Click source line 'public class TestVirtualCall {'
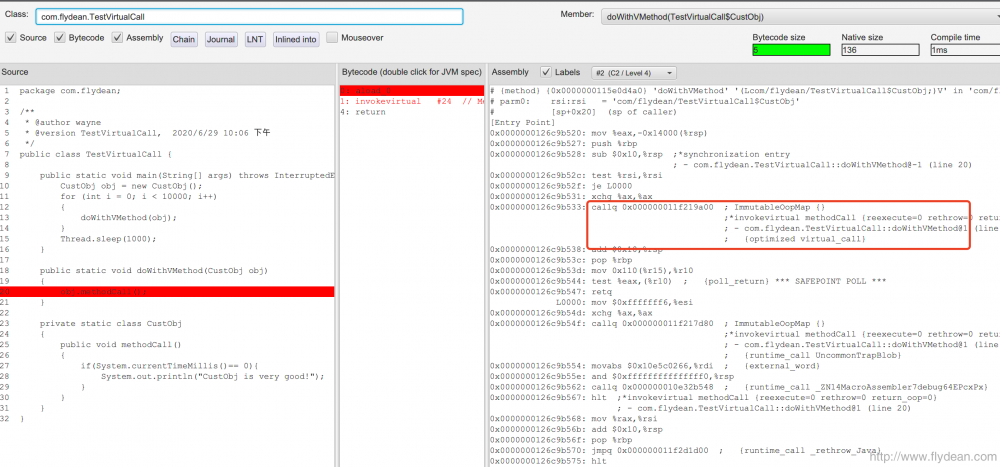 (x=95, y=154)
